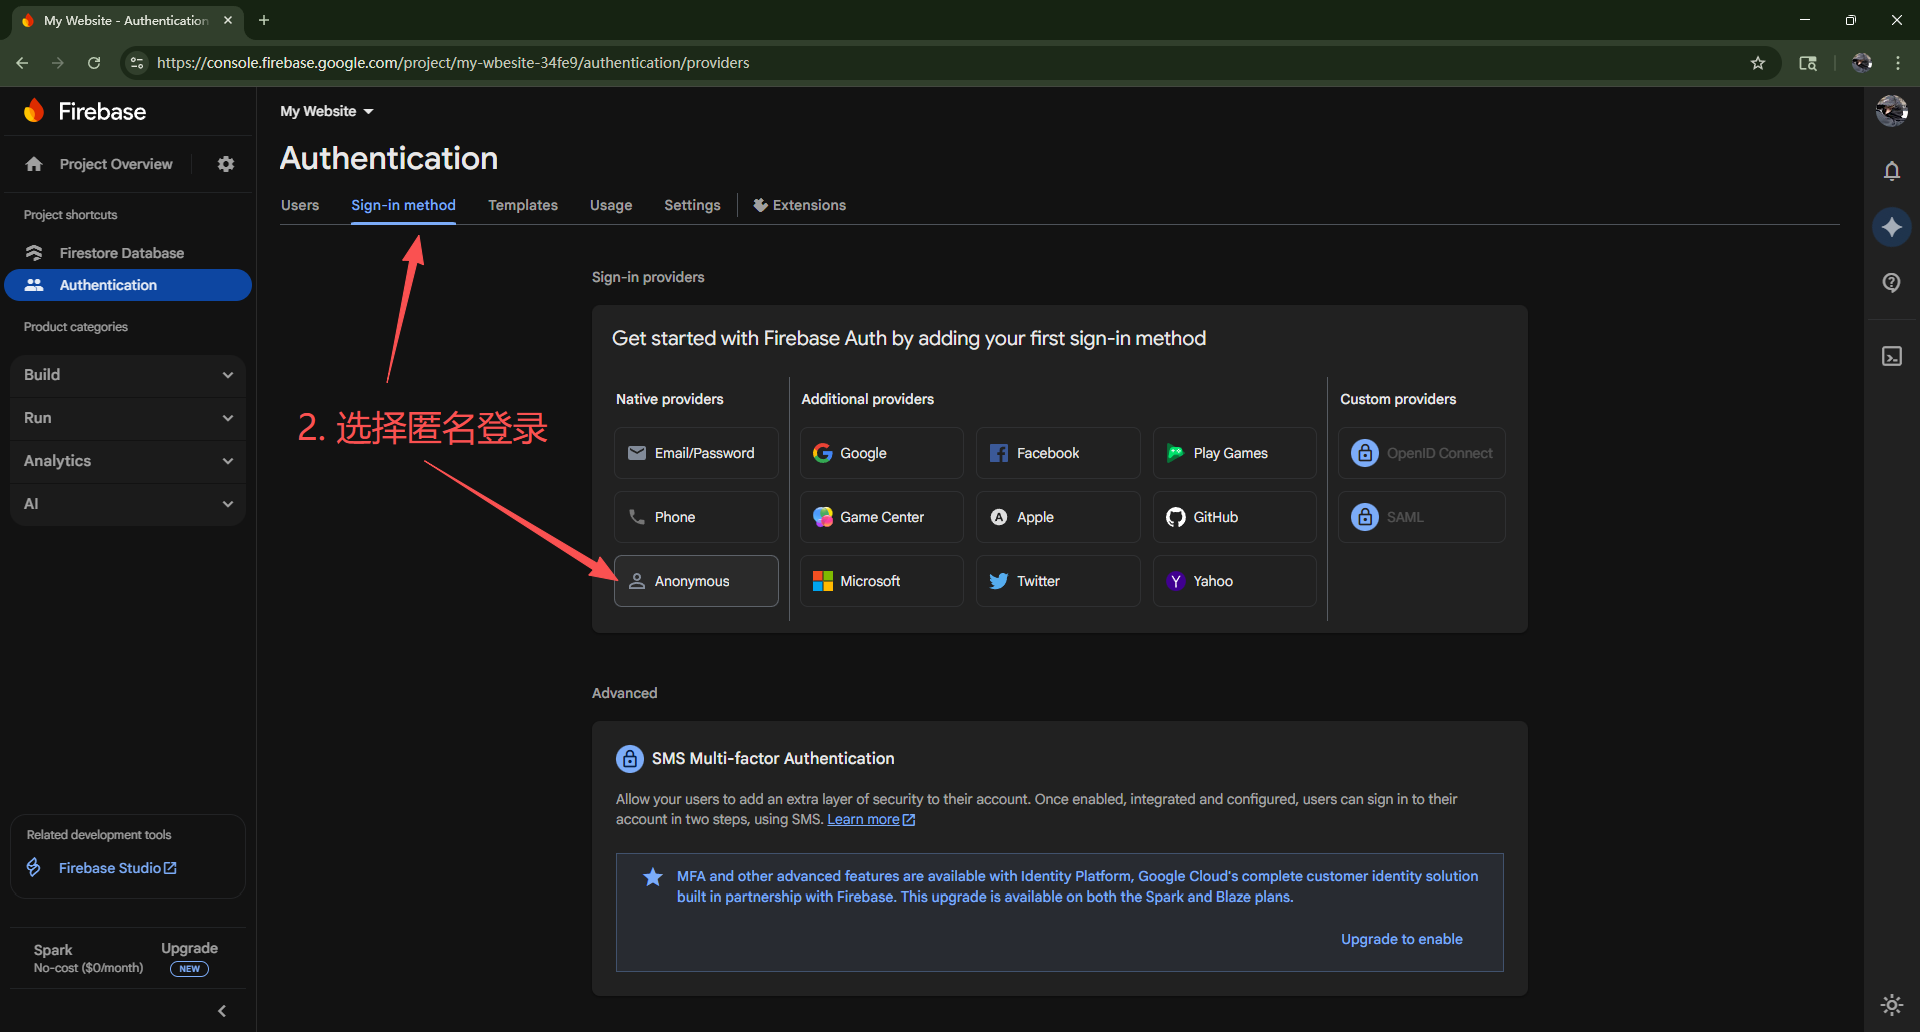Choose the Google sign-in provider

click(x=881, y=453)
